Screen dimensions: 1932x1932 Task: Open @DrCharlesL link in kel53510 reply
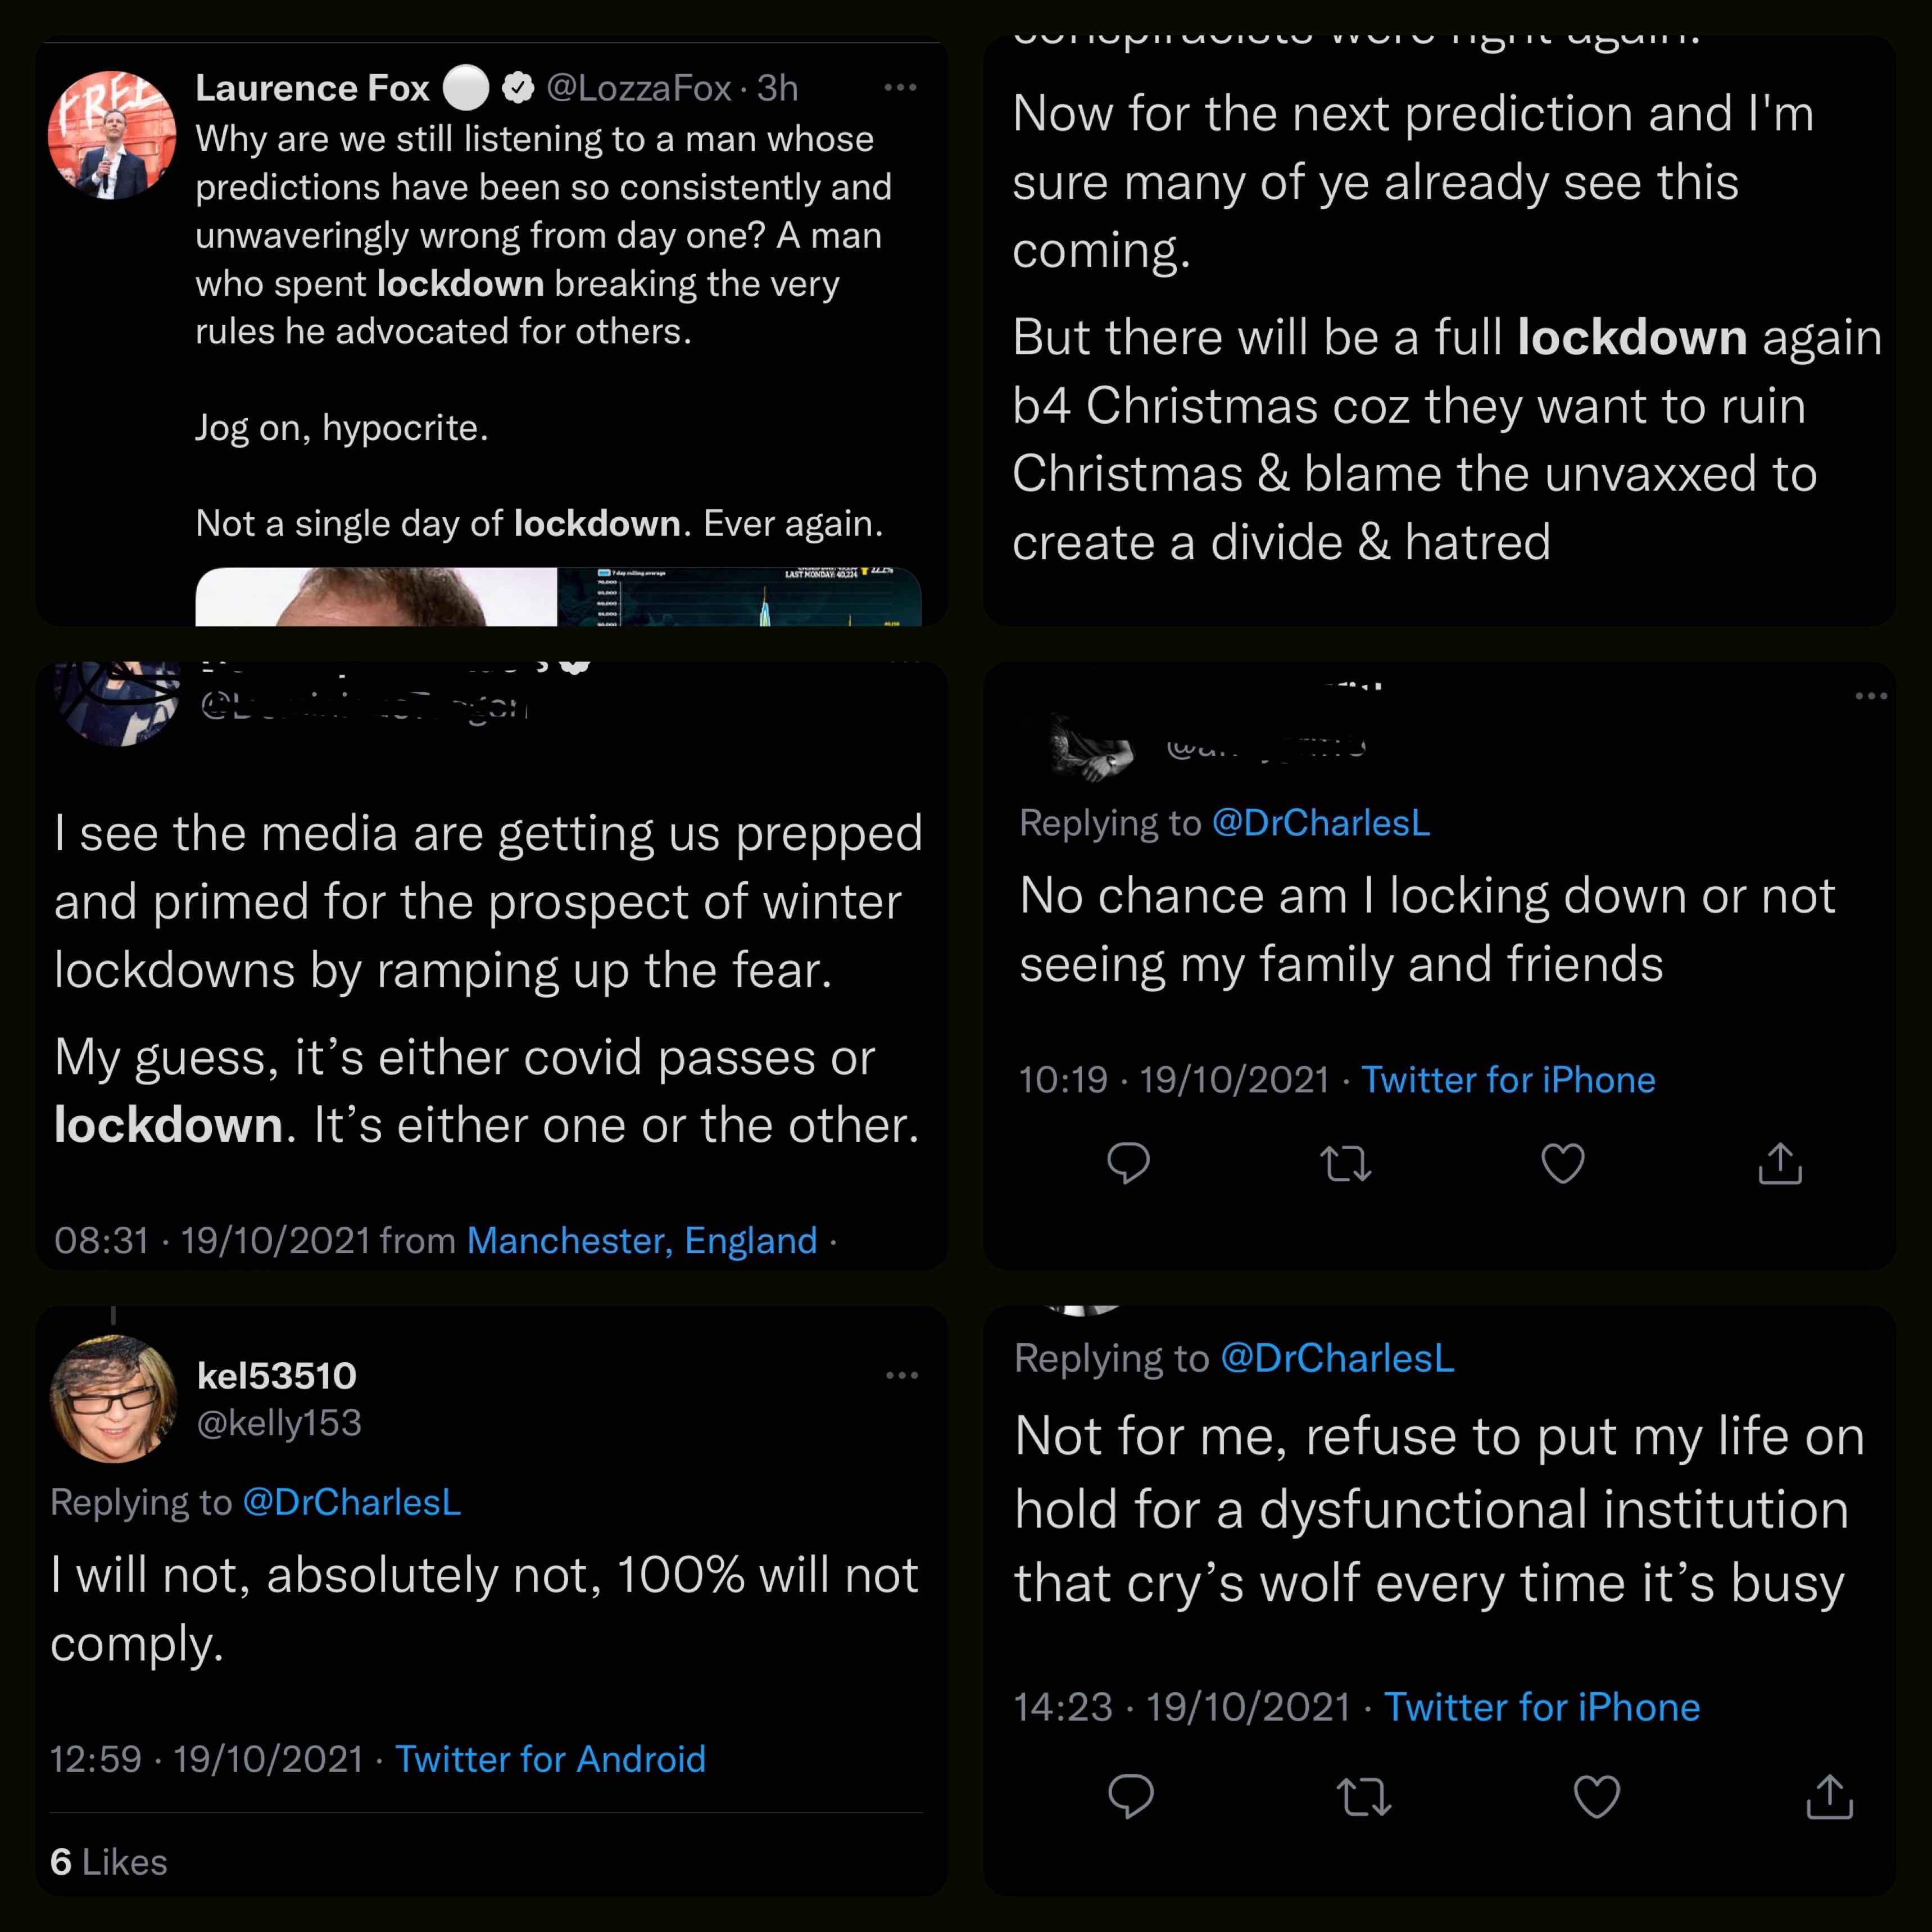[x=352, y=1502]
